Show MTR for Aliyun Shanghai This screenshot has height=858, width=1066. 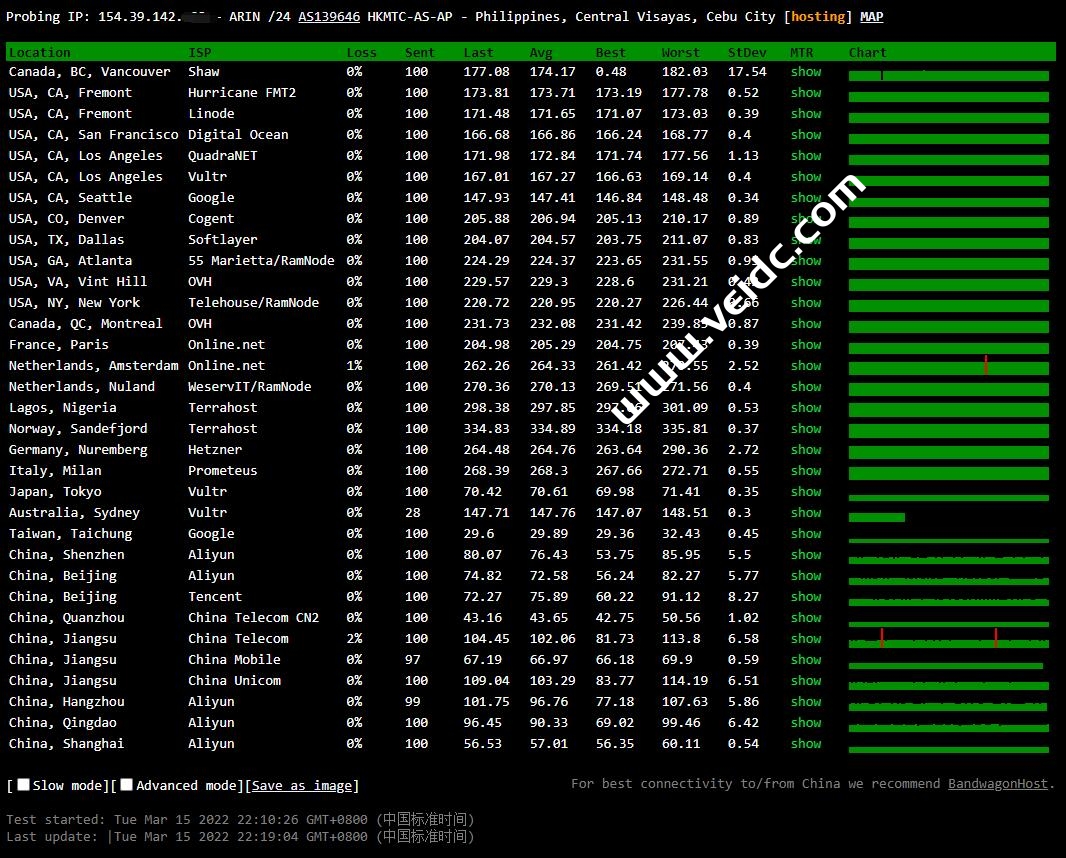806,744
